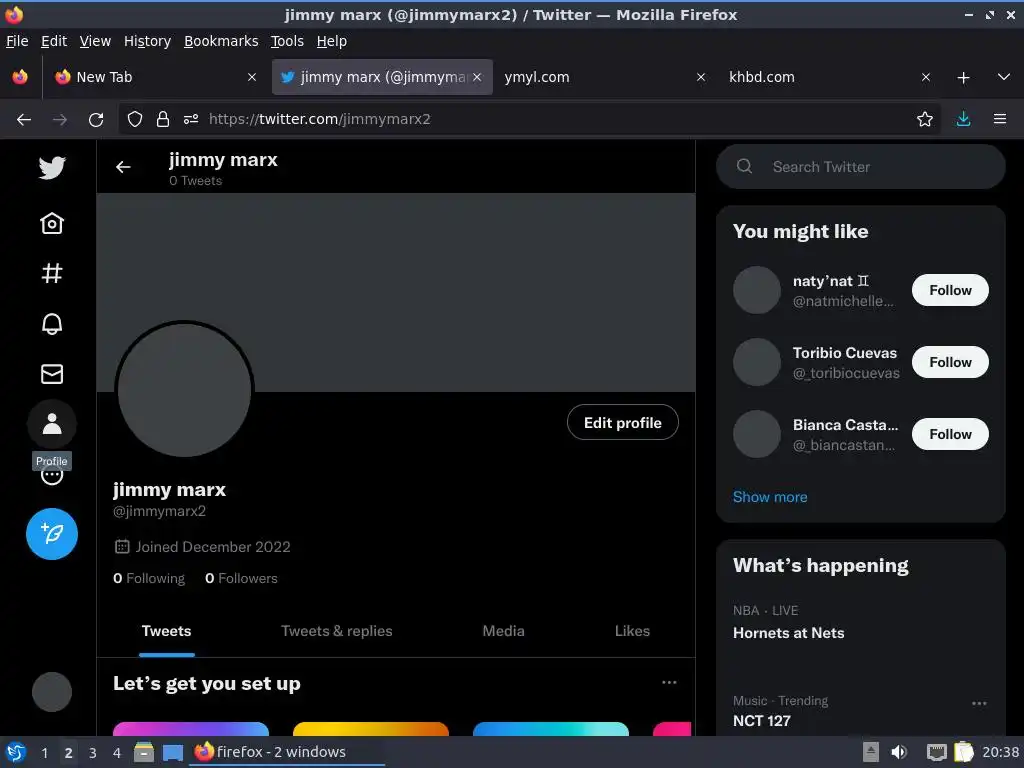Open the taskbar file manager icon

pyautogui.click(x=144, y=752)
